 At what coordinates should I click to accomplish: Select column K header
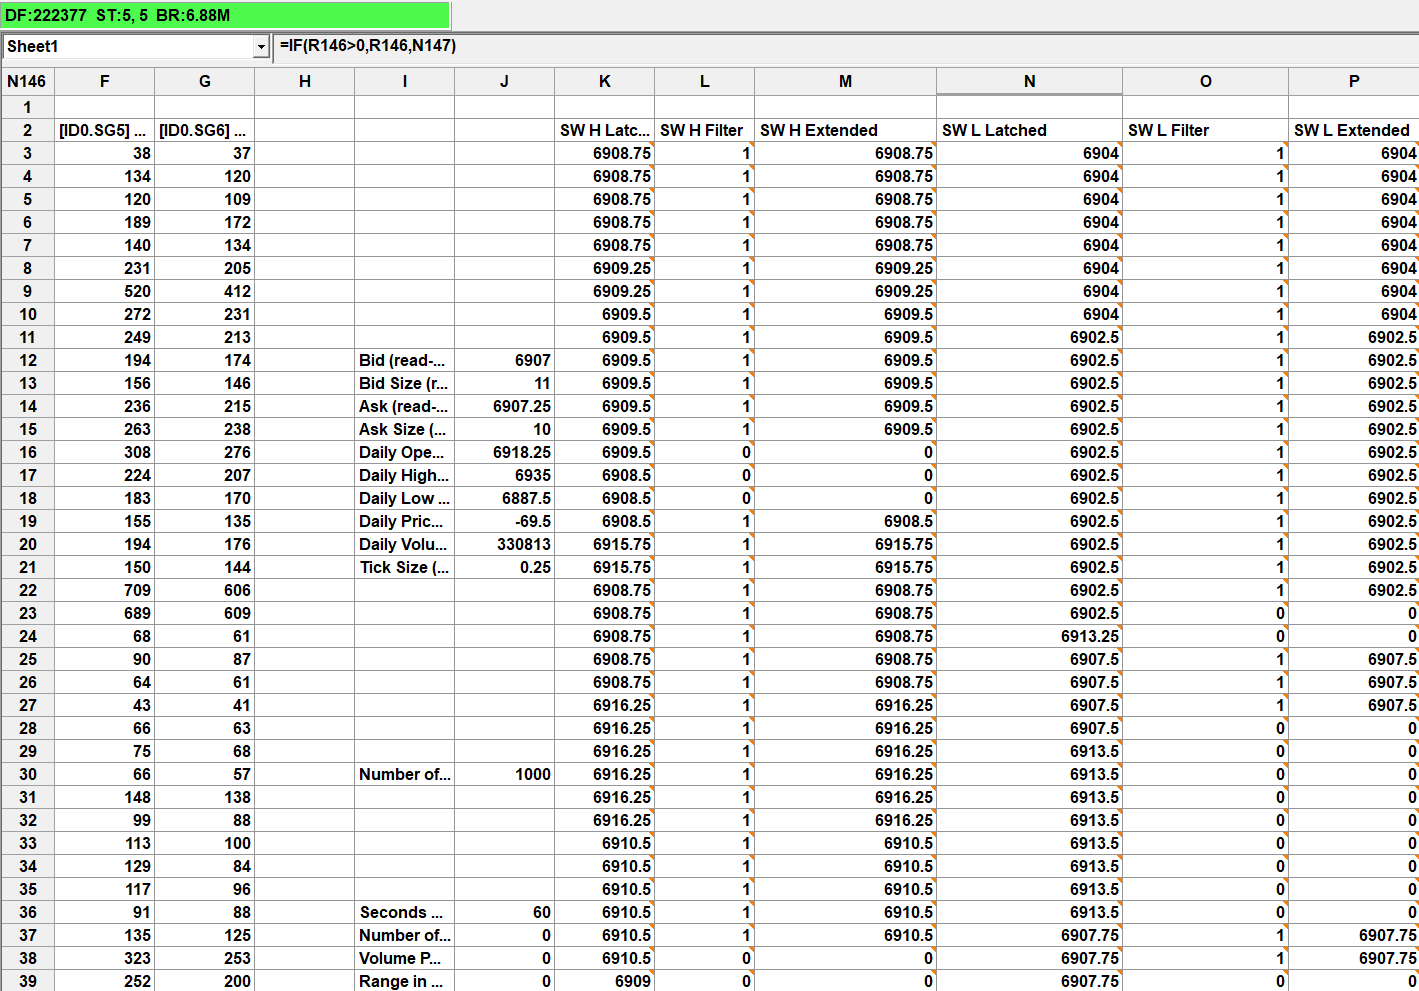pyautogui.click(x=605, y=81)
